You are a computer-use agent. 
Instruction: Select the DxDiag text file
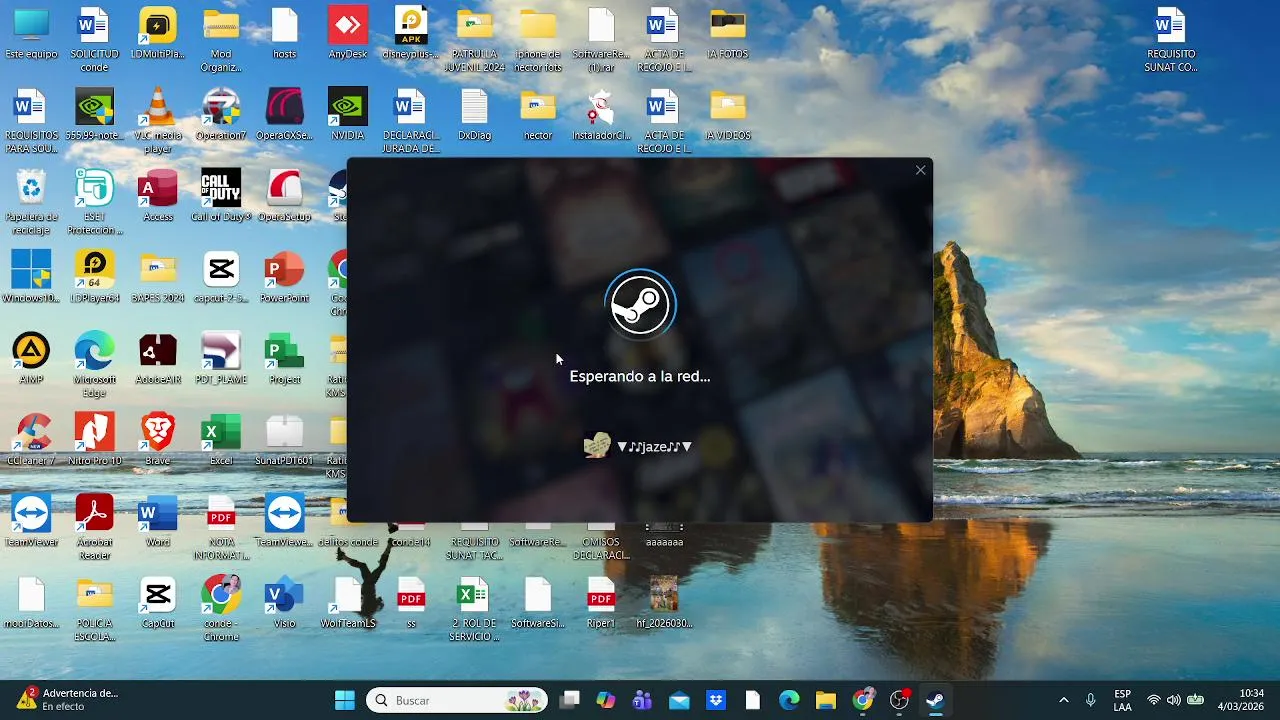pos(475,115)
